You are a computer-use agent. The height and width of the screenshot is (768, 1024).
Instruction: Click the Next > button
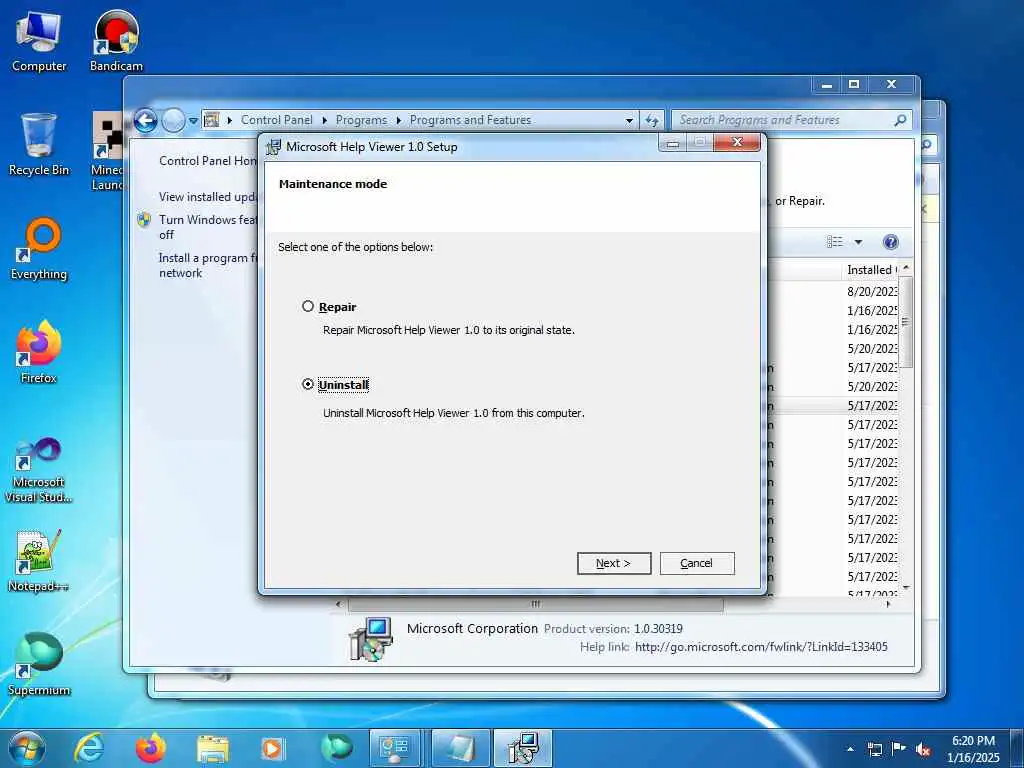coord(614,563)
